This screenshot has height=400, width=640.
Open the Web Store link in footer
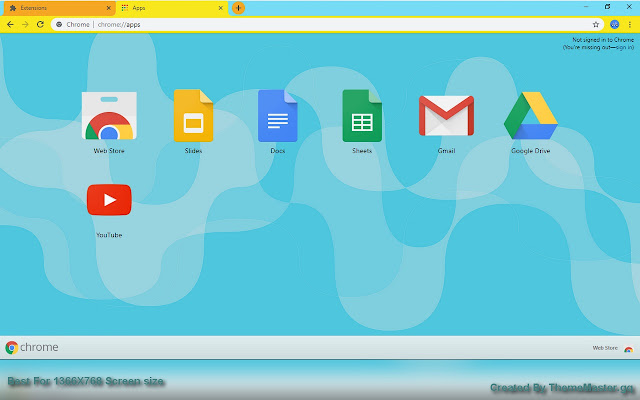point(605,348)
